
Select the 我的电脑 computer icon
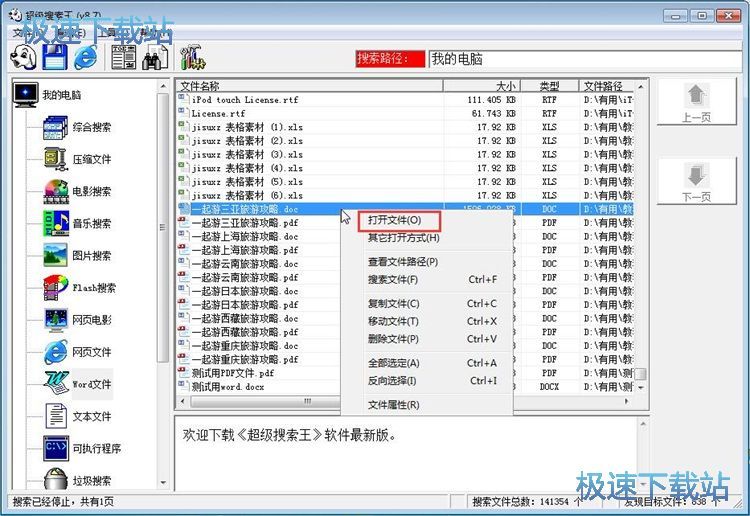[26, 95]
